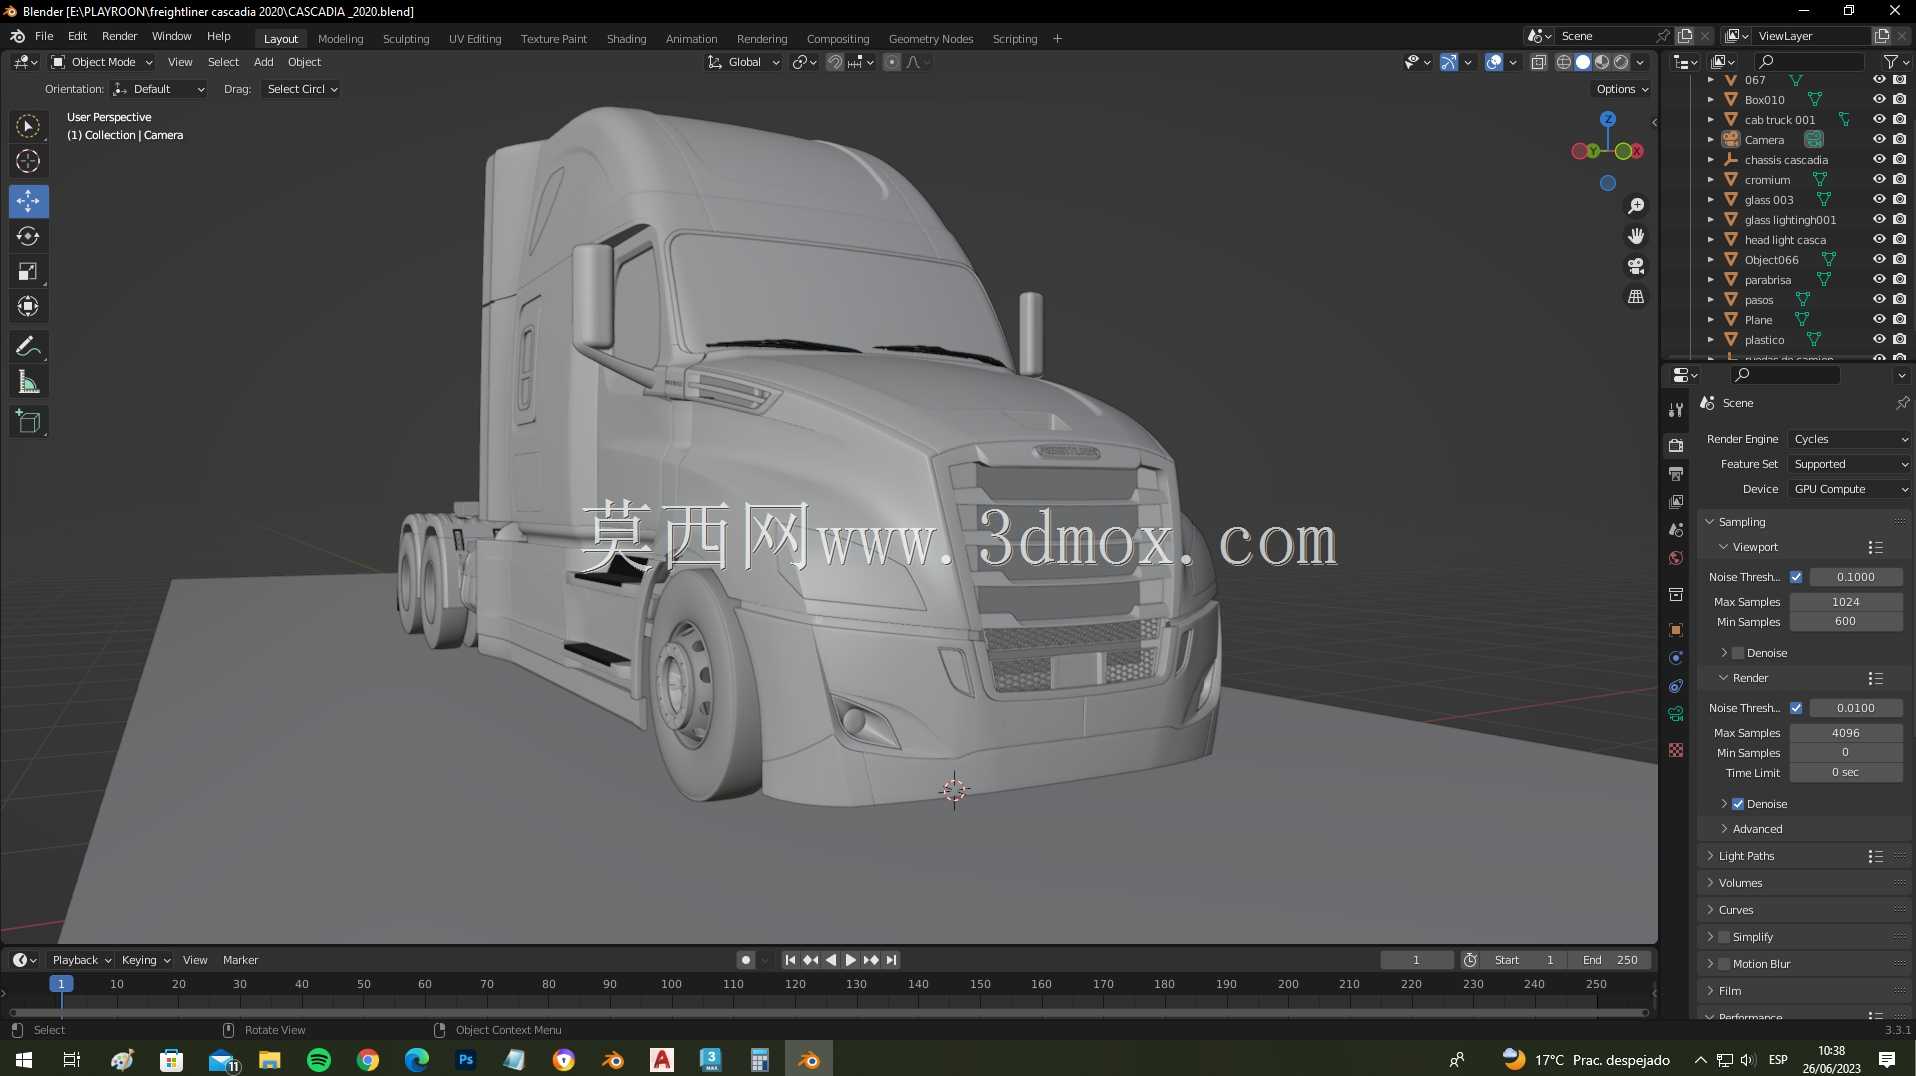Screen dimensions: 1916x1076
Task: Open the Keying popover in timeline
Action: pyautogui.click(x=145, y=960)
